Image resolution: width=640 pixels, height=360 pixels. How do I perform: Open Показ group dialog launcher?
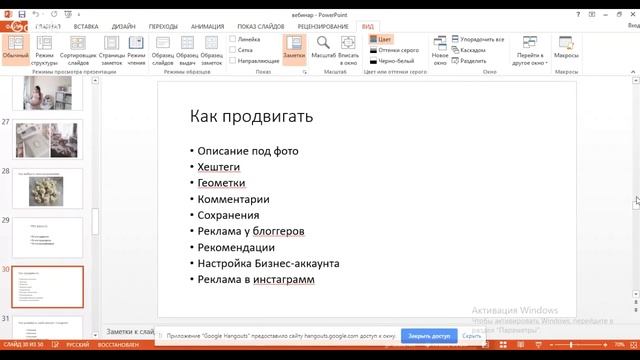pyautogui.click(x=304, y=72)
